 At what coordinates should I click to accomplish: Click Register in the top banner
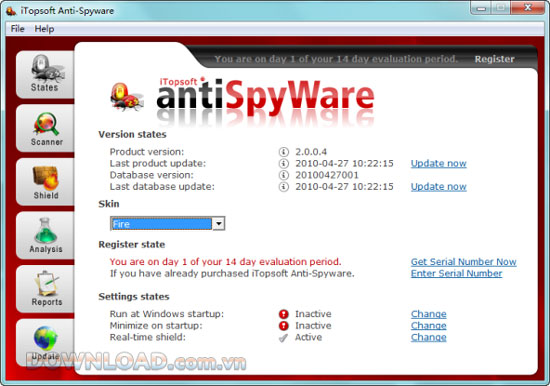point(495,59)
